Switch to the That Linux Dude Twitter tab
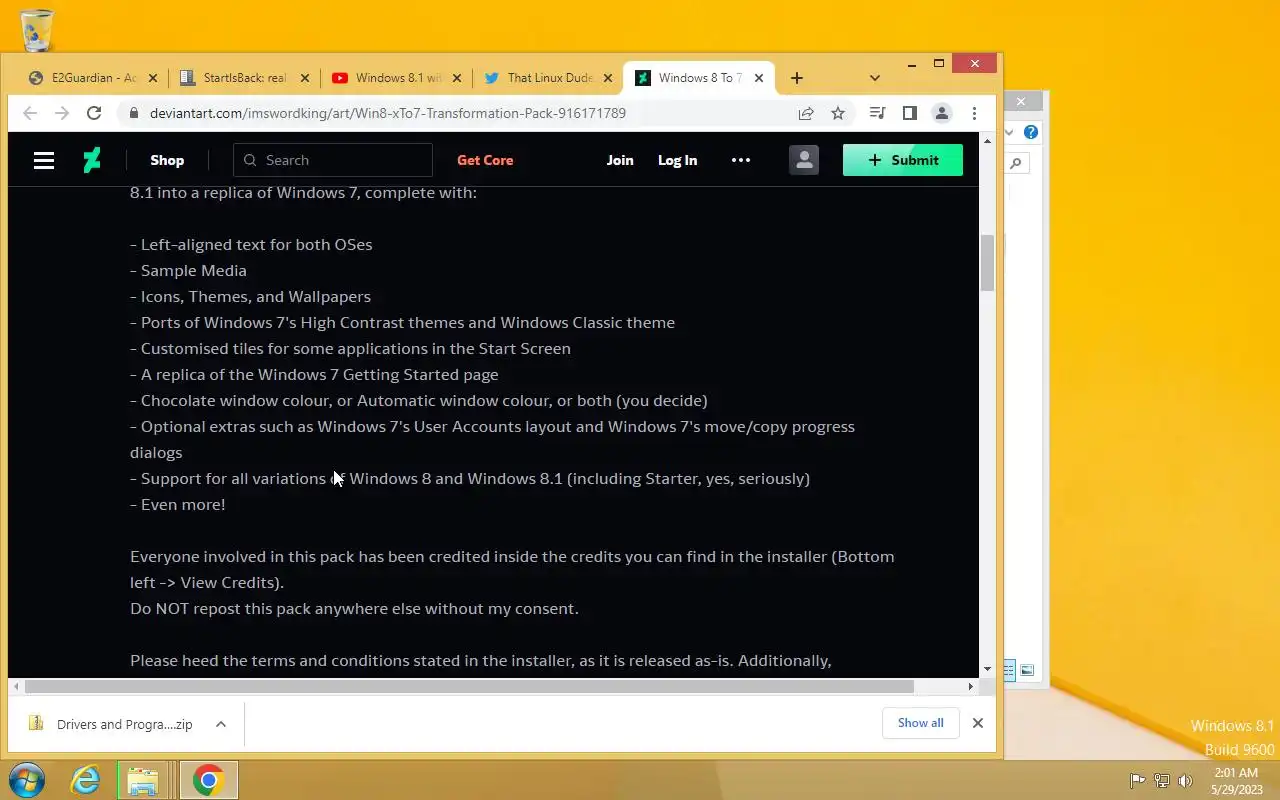1280x800 pixels. 549,78
